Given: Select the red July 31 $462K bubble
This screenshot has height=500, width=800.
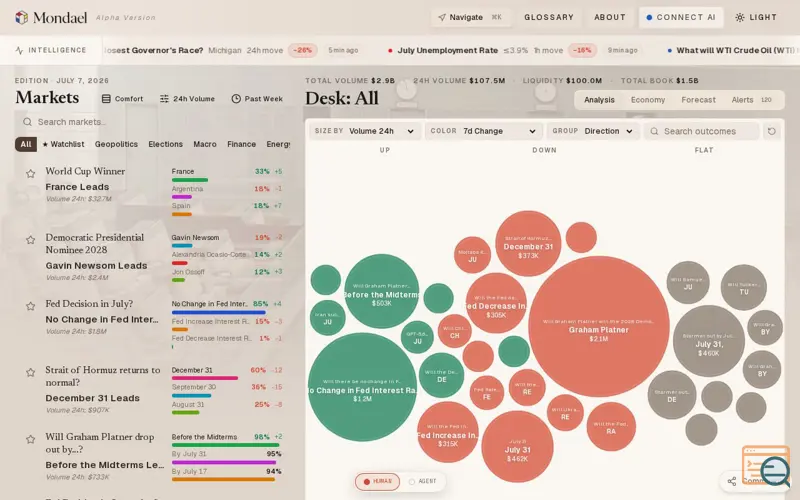Looking at the screenshot, I should click(517, 447).
